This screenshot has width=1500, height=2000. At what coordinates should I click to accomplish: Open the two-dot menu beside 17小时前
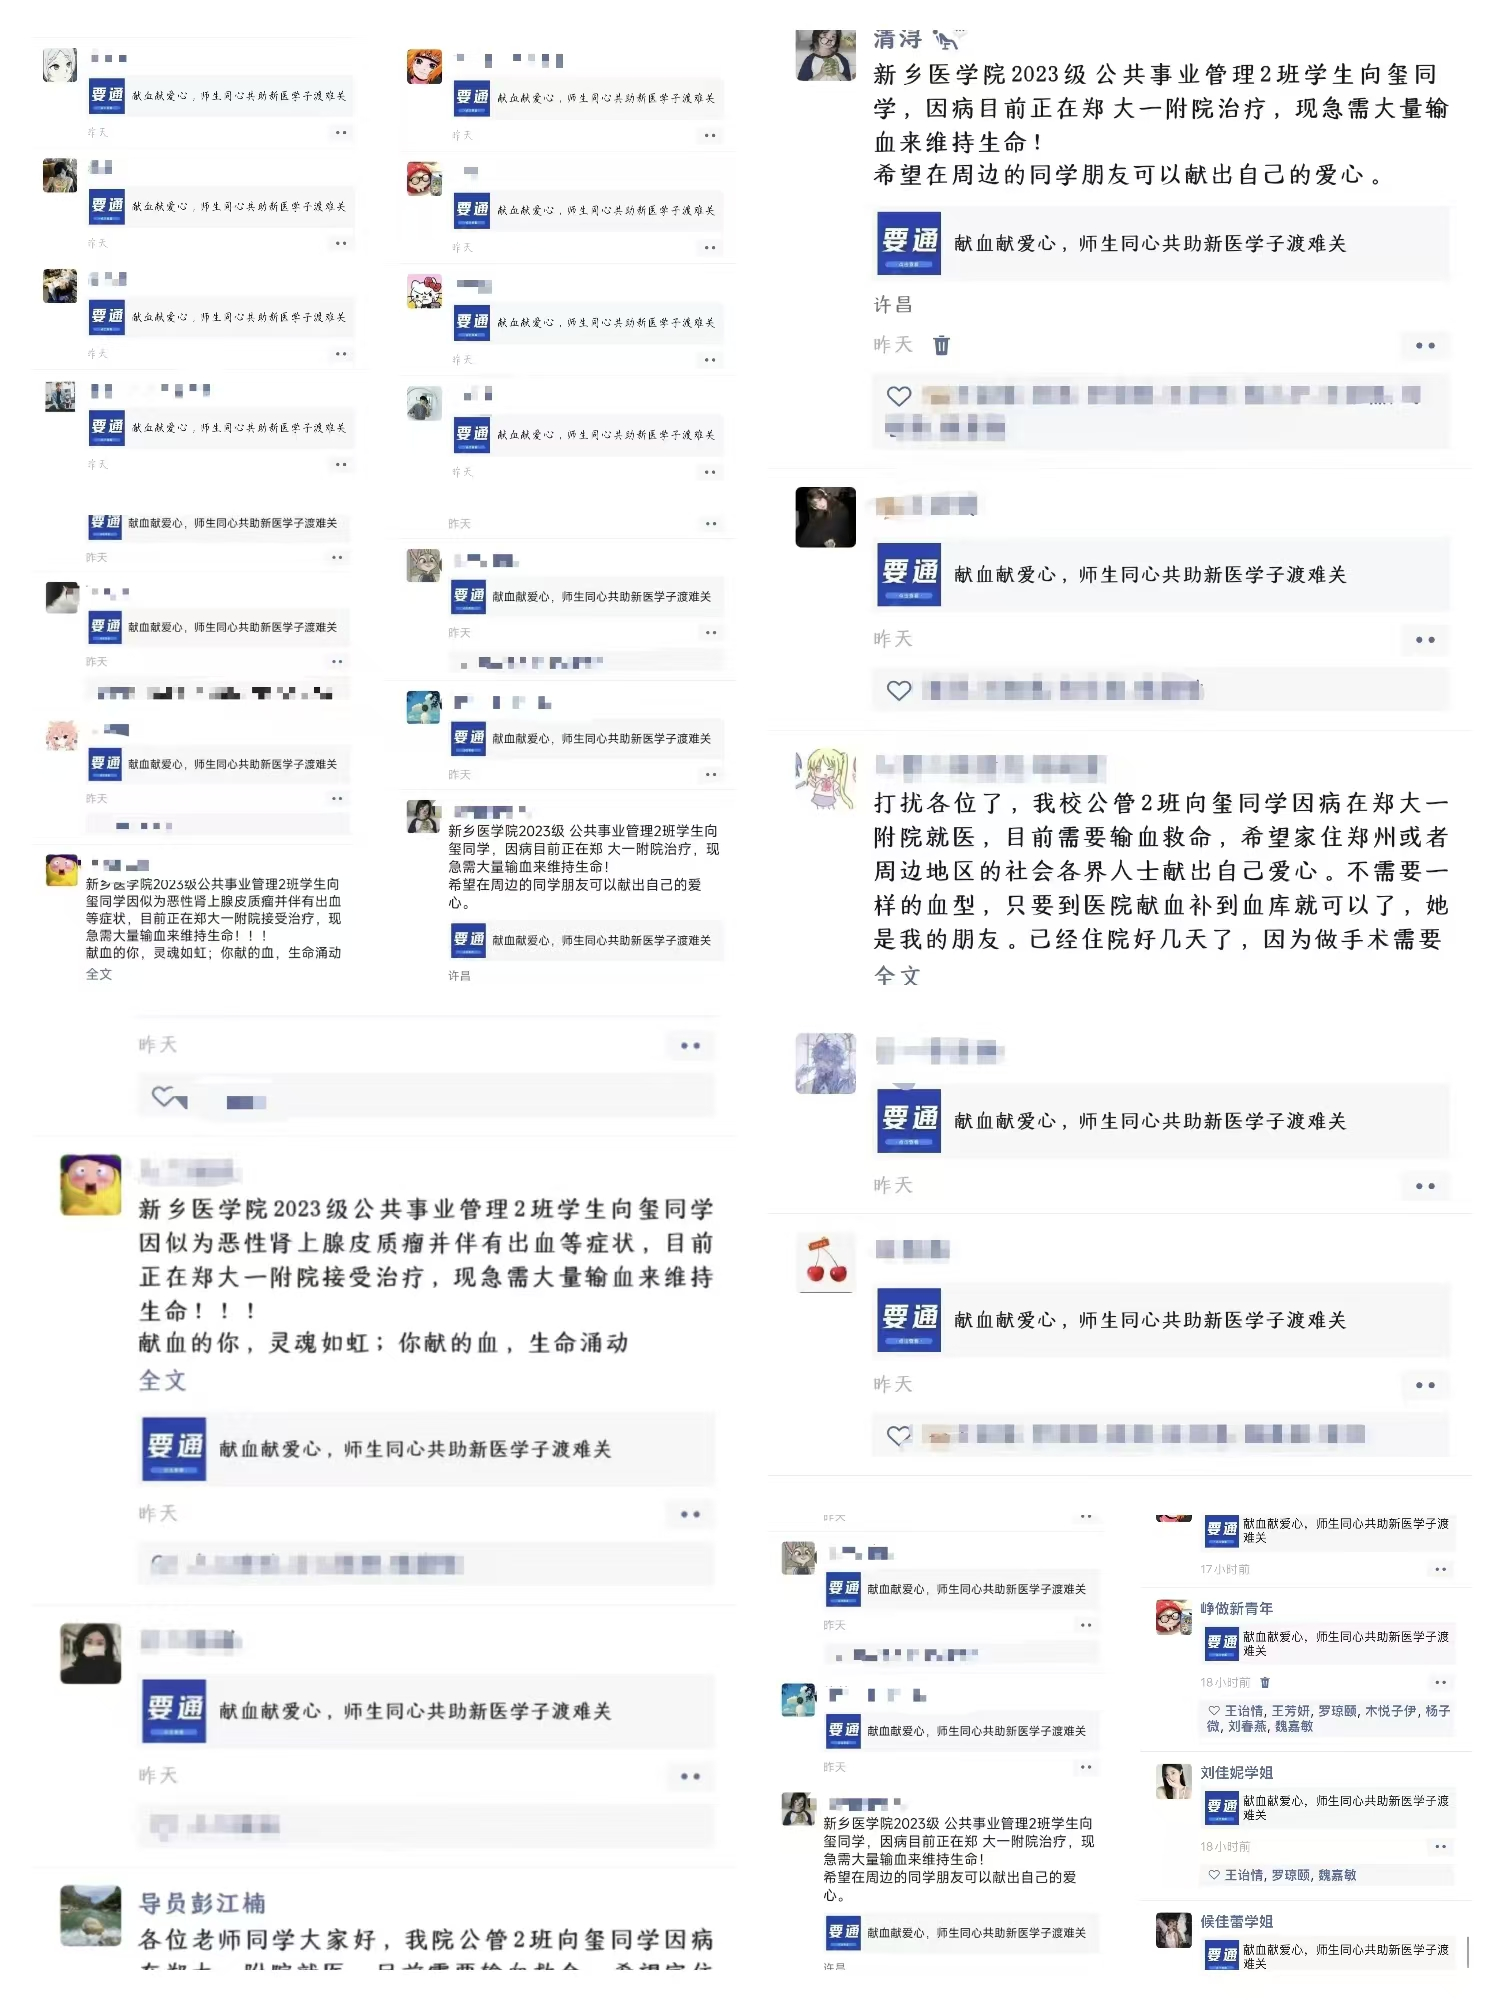click(x=1440, y=1569)
